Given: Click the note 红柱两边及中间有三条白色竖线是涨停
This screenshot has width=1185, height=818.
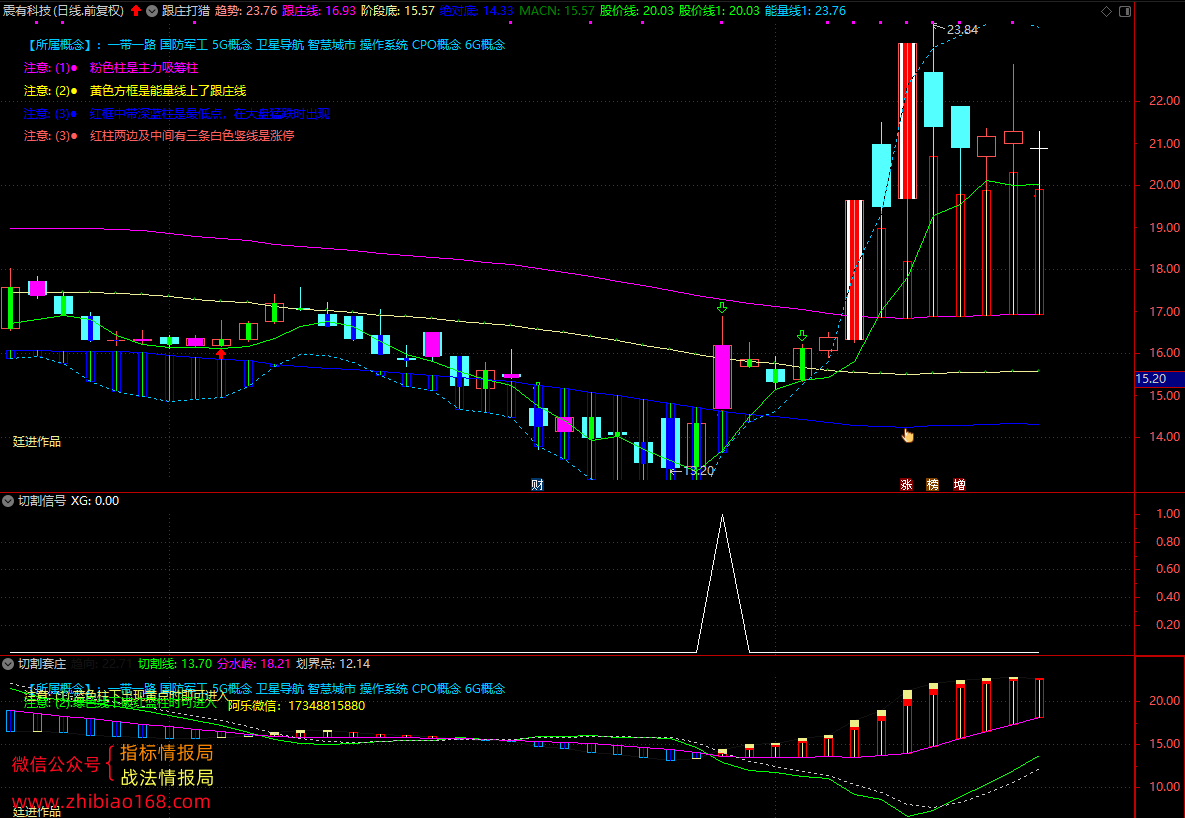Looking at the screenshot, I should click(192, 136).
